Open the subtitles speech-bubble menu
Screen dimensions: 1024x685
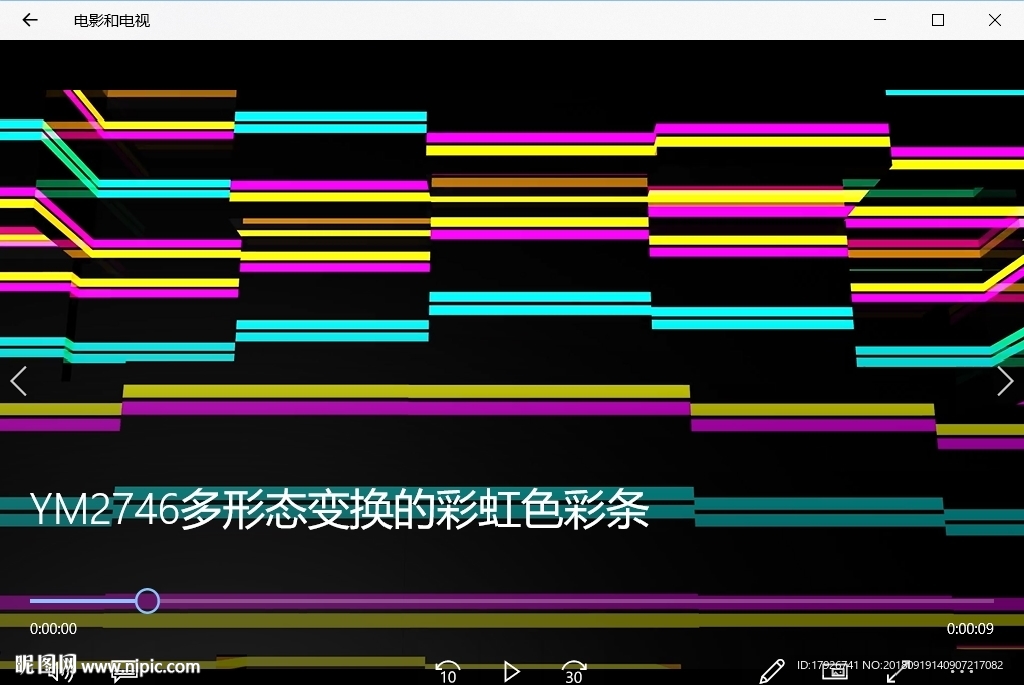123,671
